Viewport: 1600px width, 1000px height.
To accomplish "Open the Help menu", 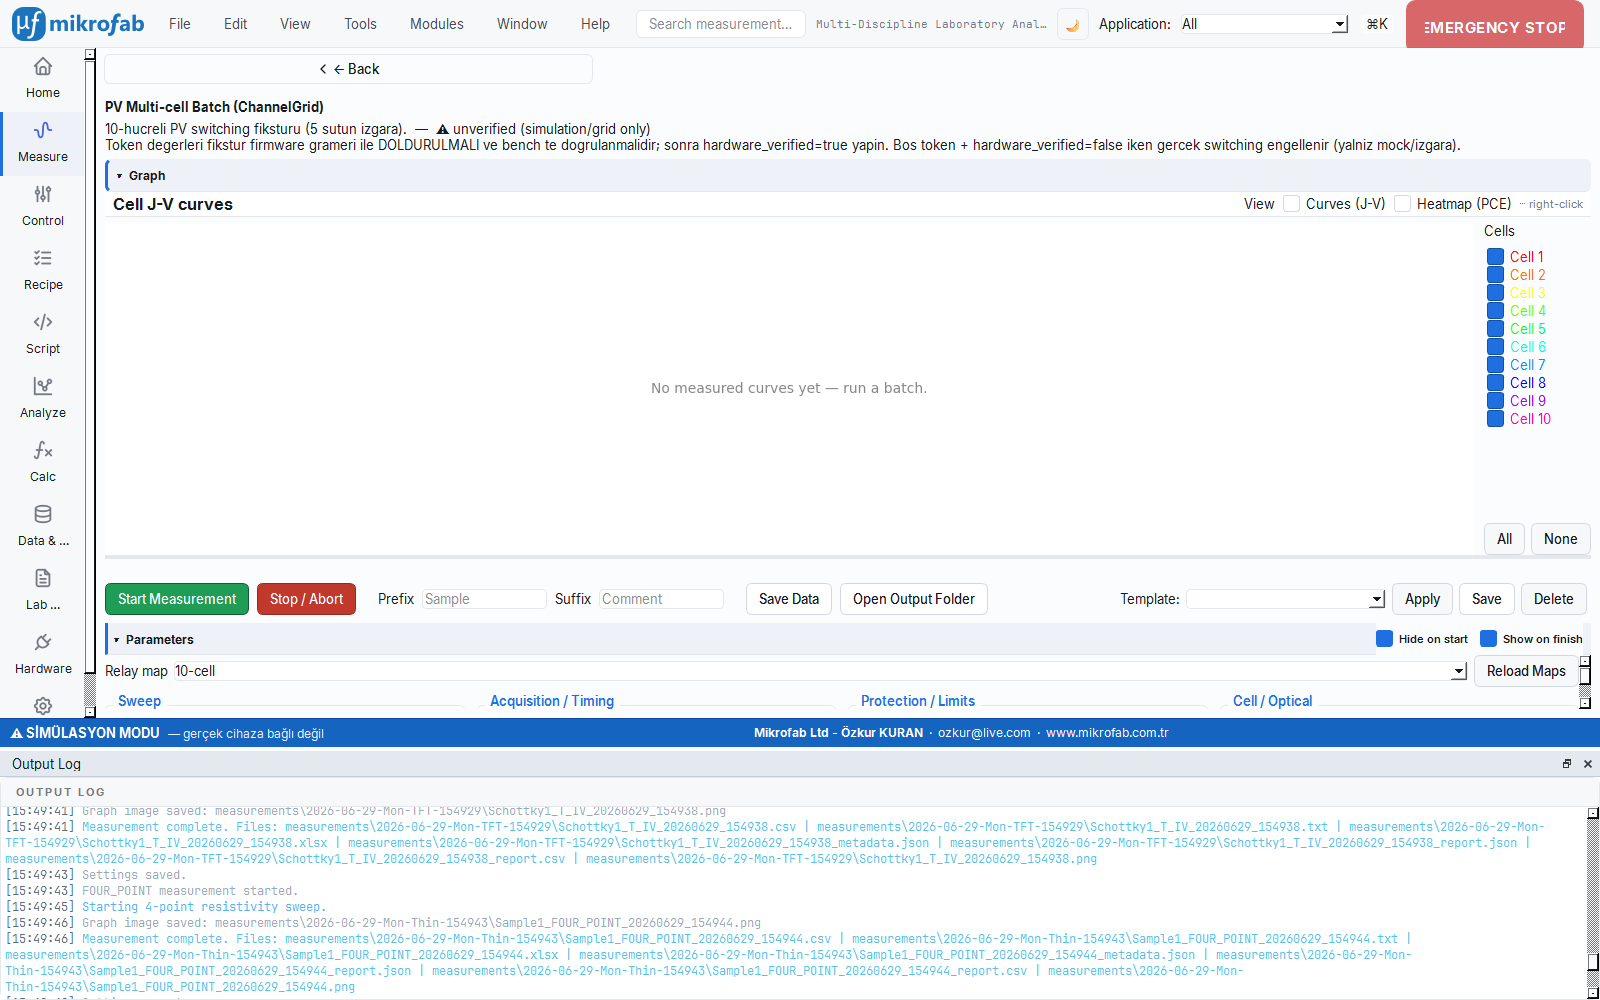I will tap(595, 24).
